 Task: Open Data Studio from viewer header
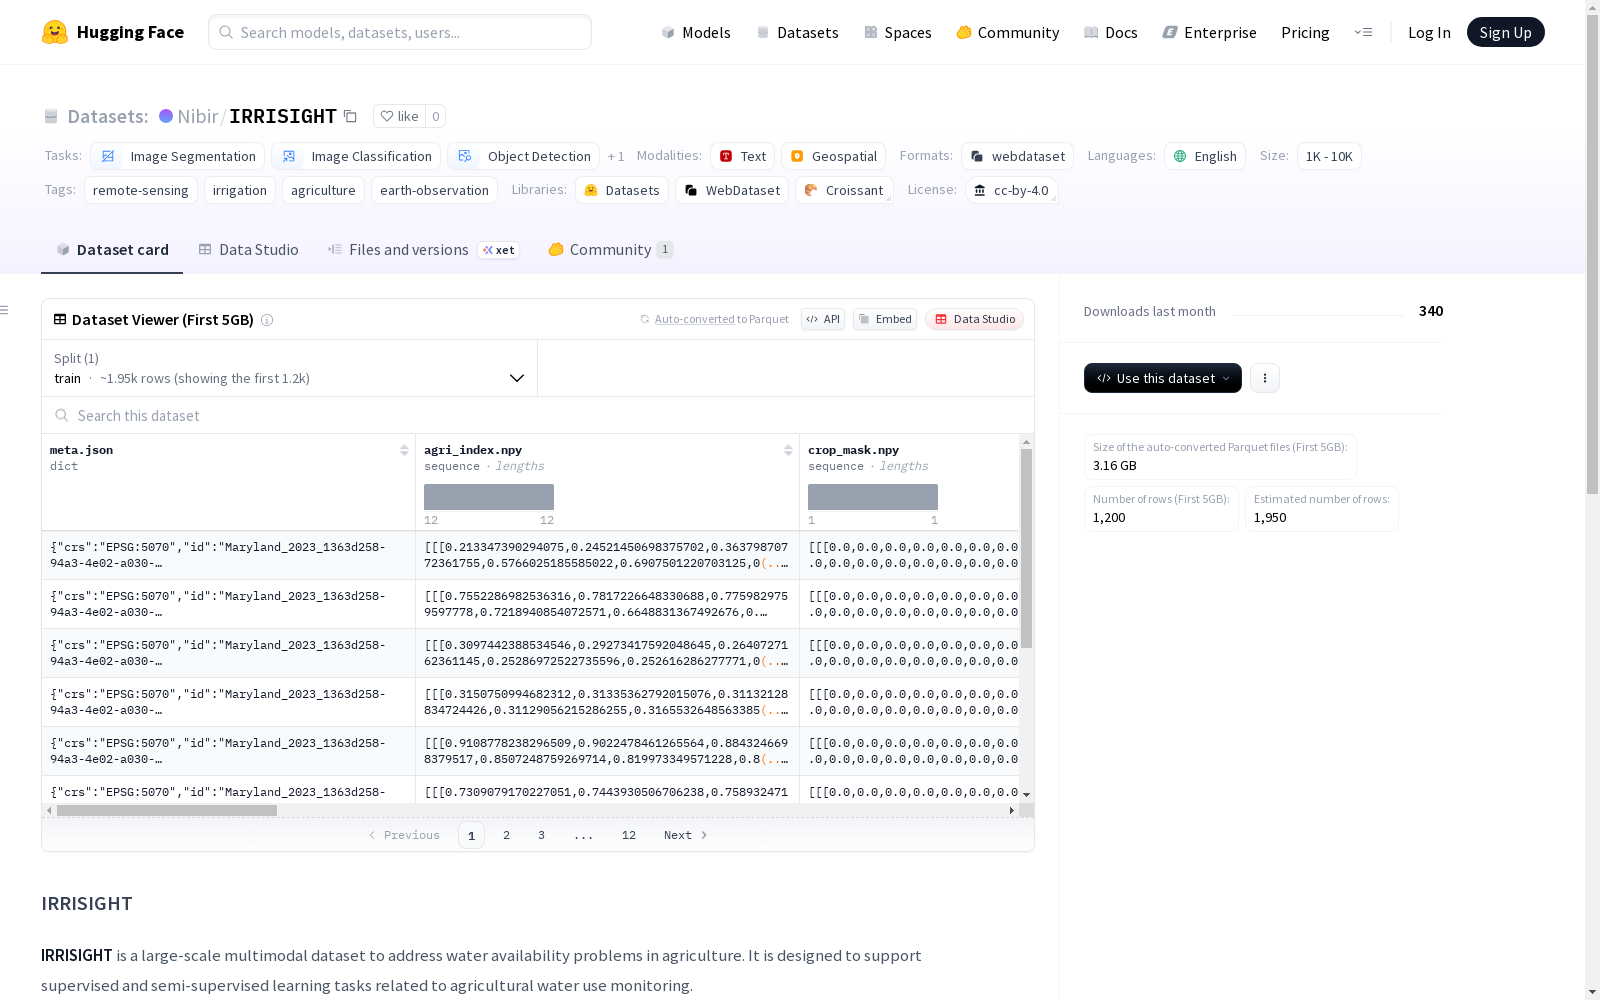975,319
